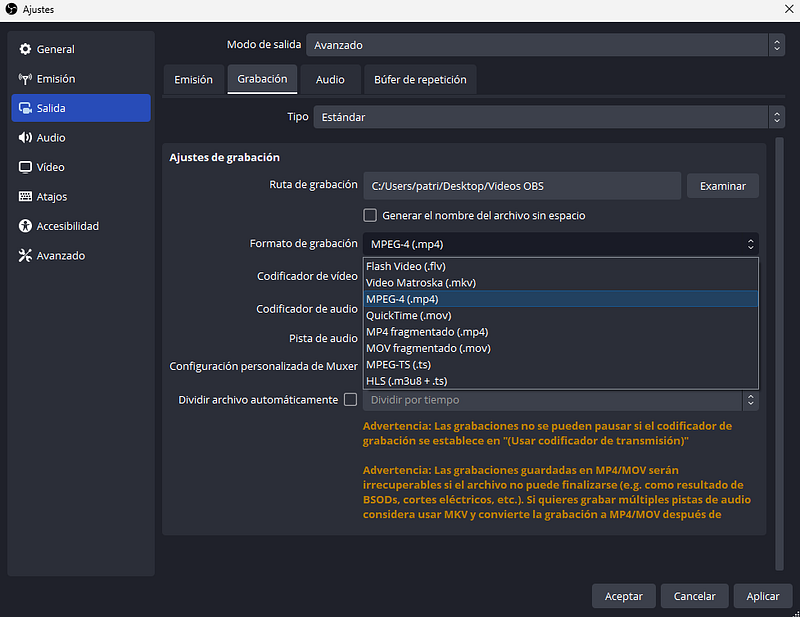Select MPEG-TS (.ts) format

click(561, 364)
